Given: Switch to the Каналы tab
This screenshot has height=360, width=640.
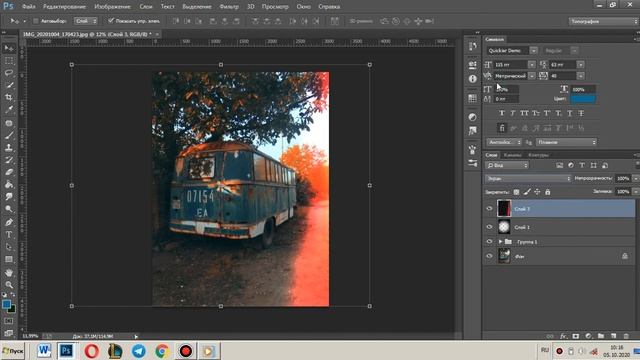Looking at the screenshot, I should (x=512, y=155).
